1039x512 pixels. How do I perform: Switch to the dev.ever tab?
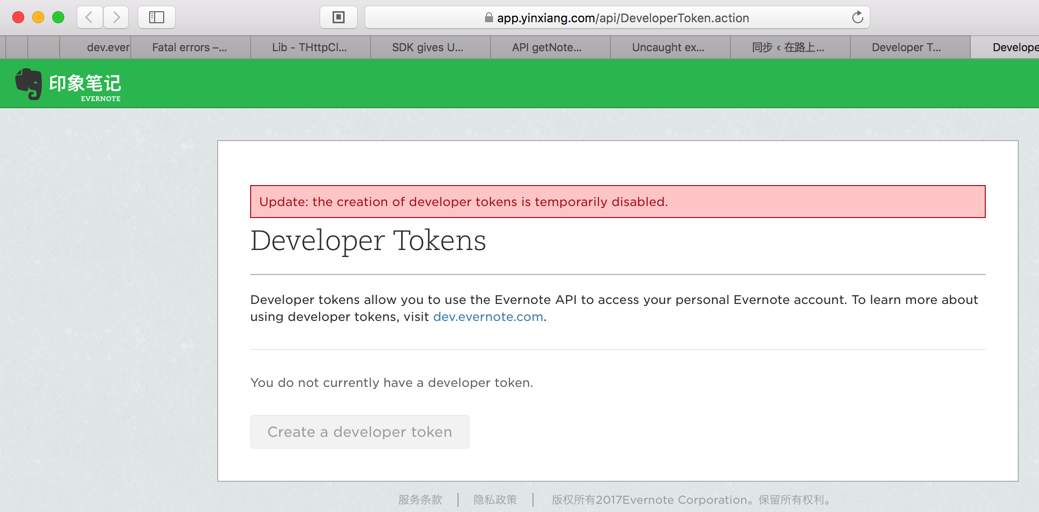click(95, 48)
